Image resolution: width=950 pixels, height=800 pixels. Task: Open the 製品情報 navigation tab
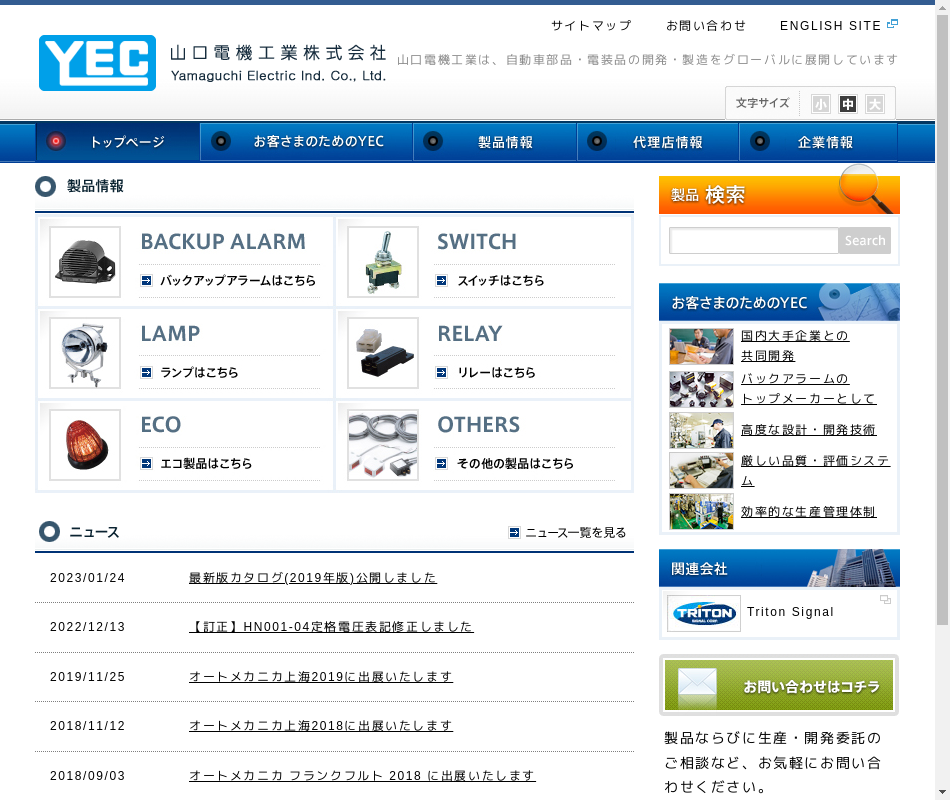[x=495, y=142]
